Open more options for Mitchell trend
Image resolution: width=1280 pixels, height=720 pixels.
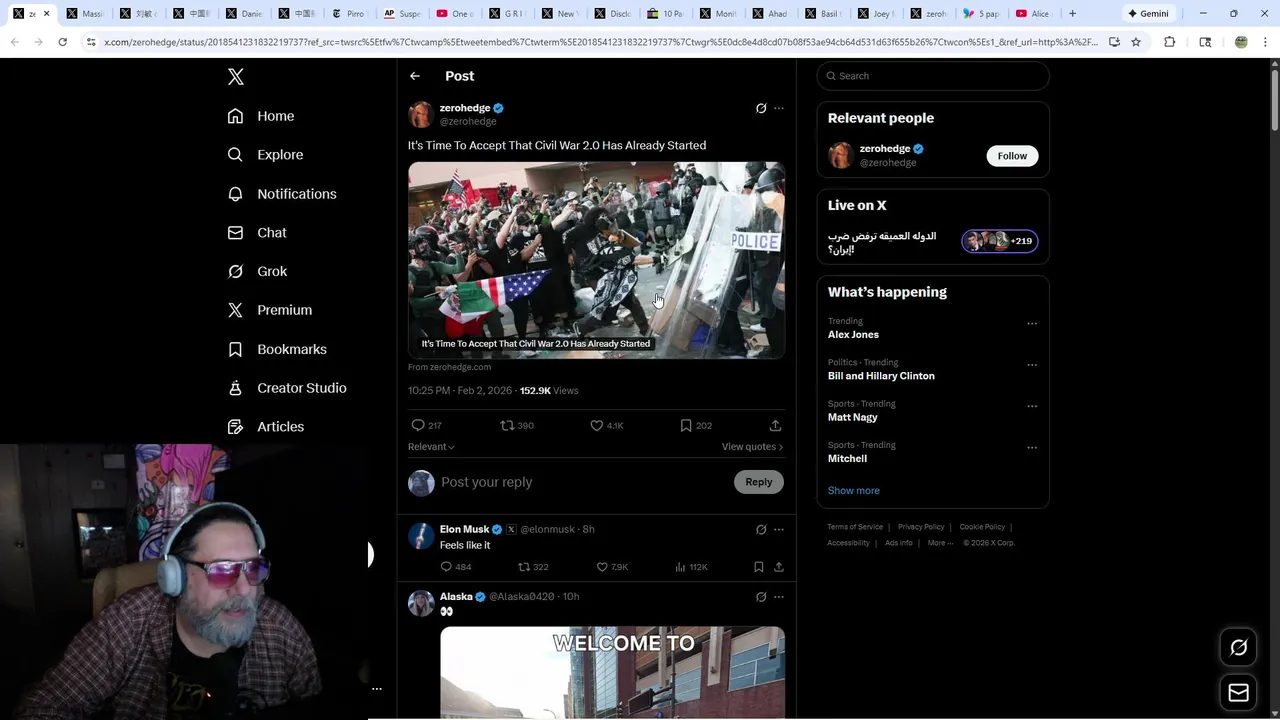[1032, 447]
